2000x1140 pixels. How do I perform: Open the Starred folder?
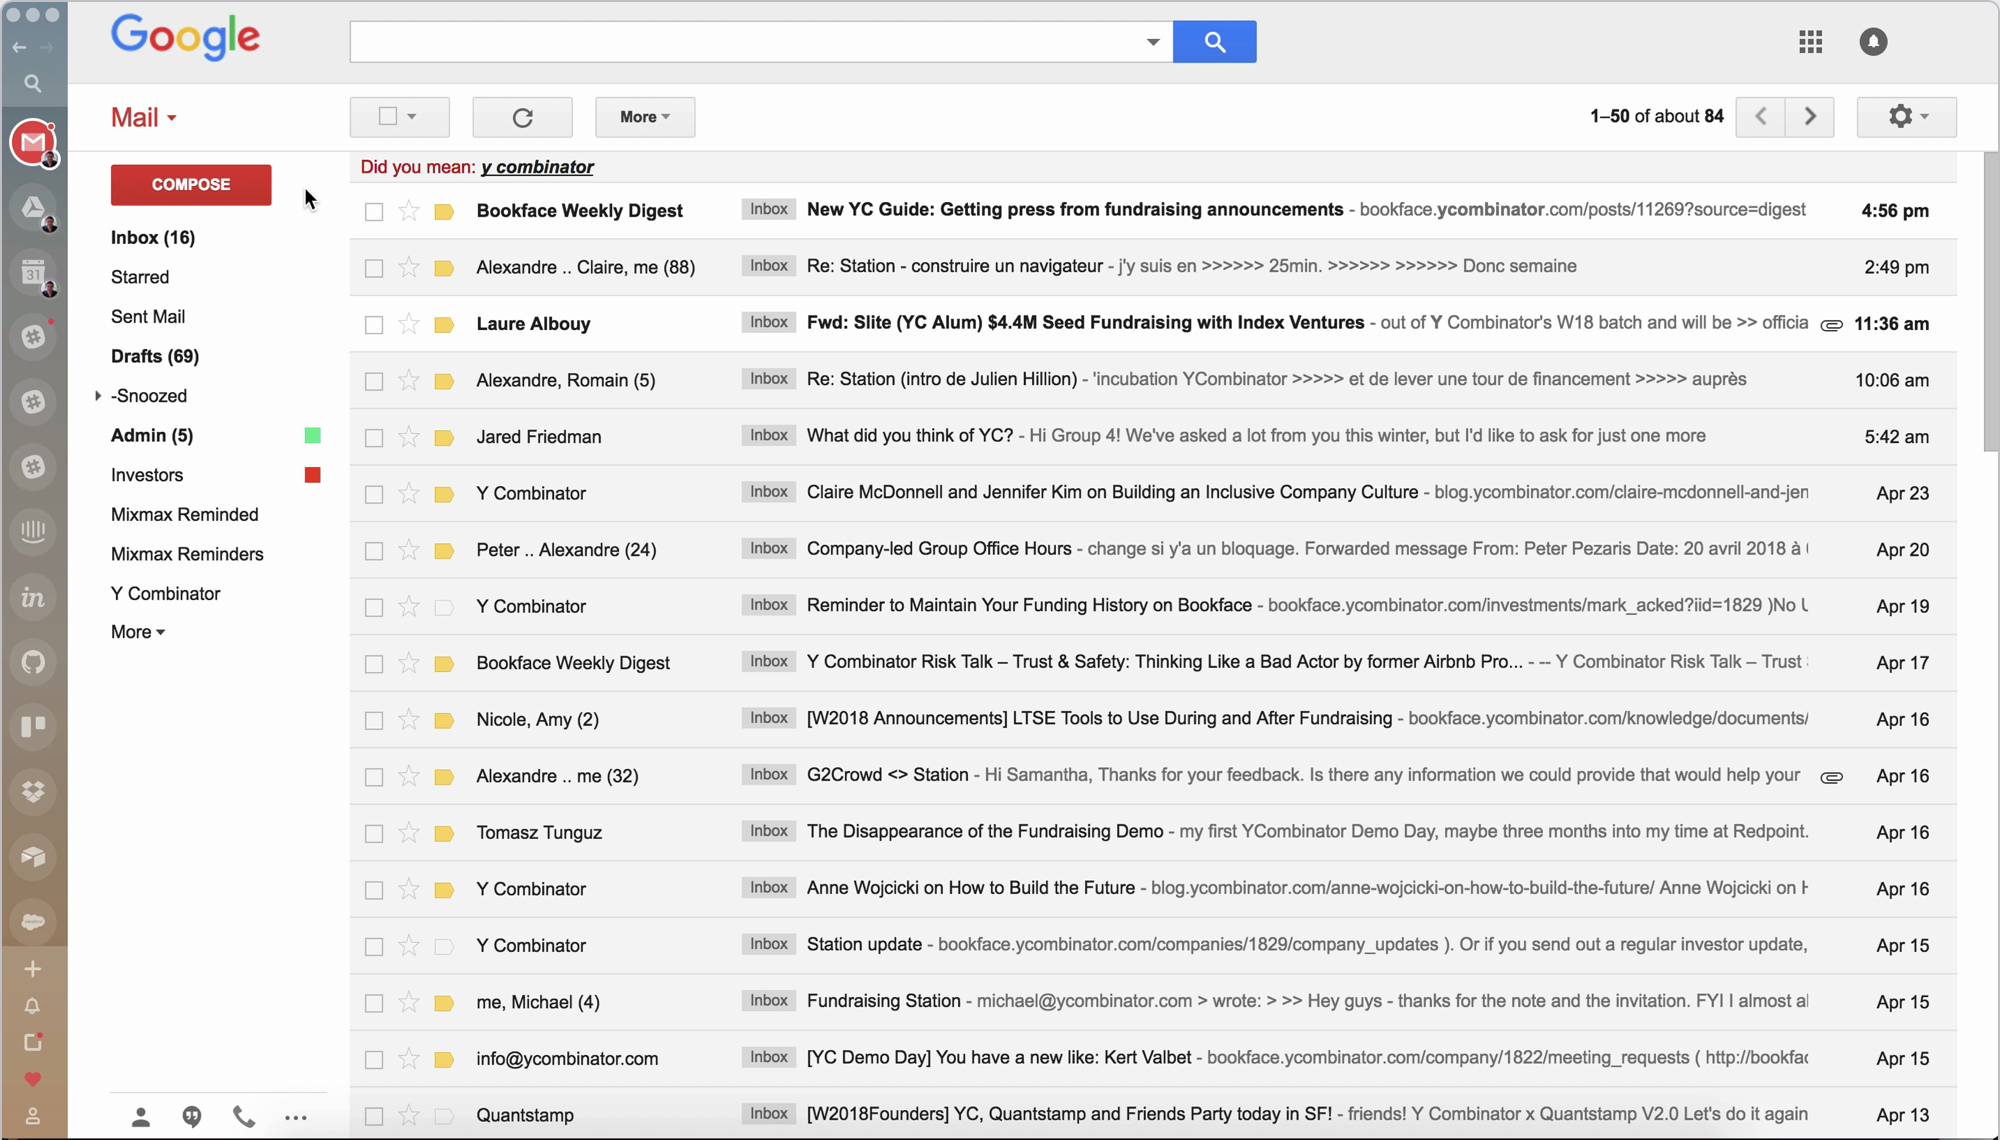140,277
